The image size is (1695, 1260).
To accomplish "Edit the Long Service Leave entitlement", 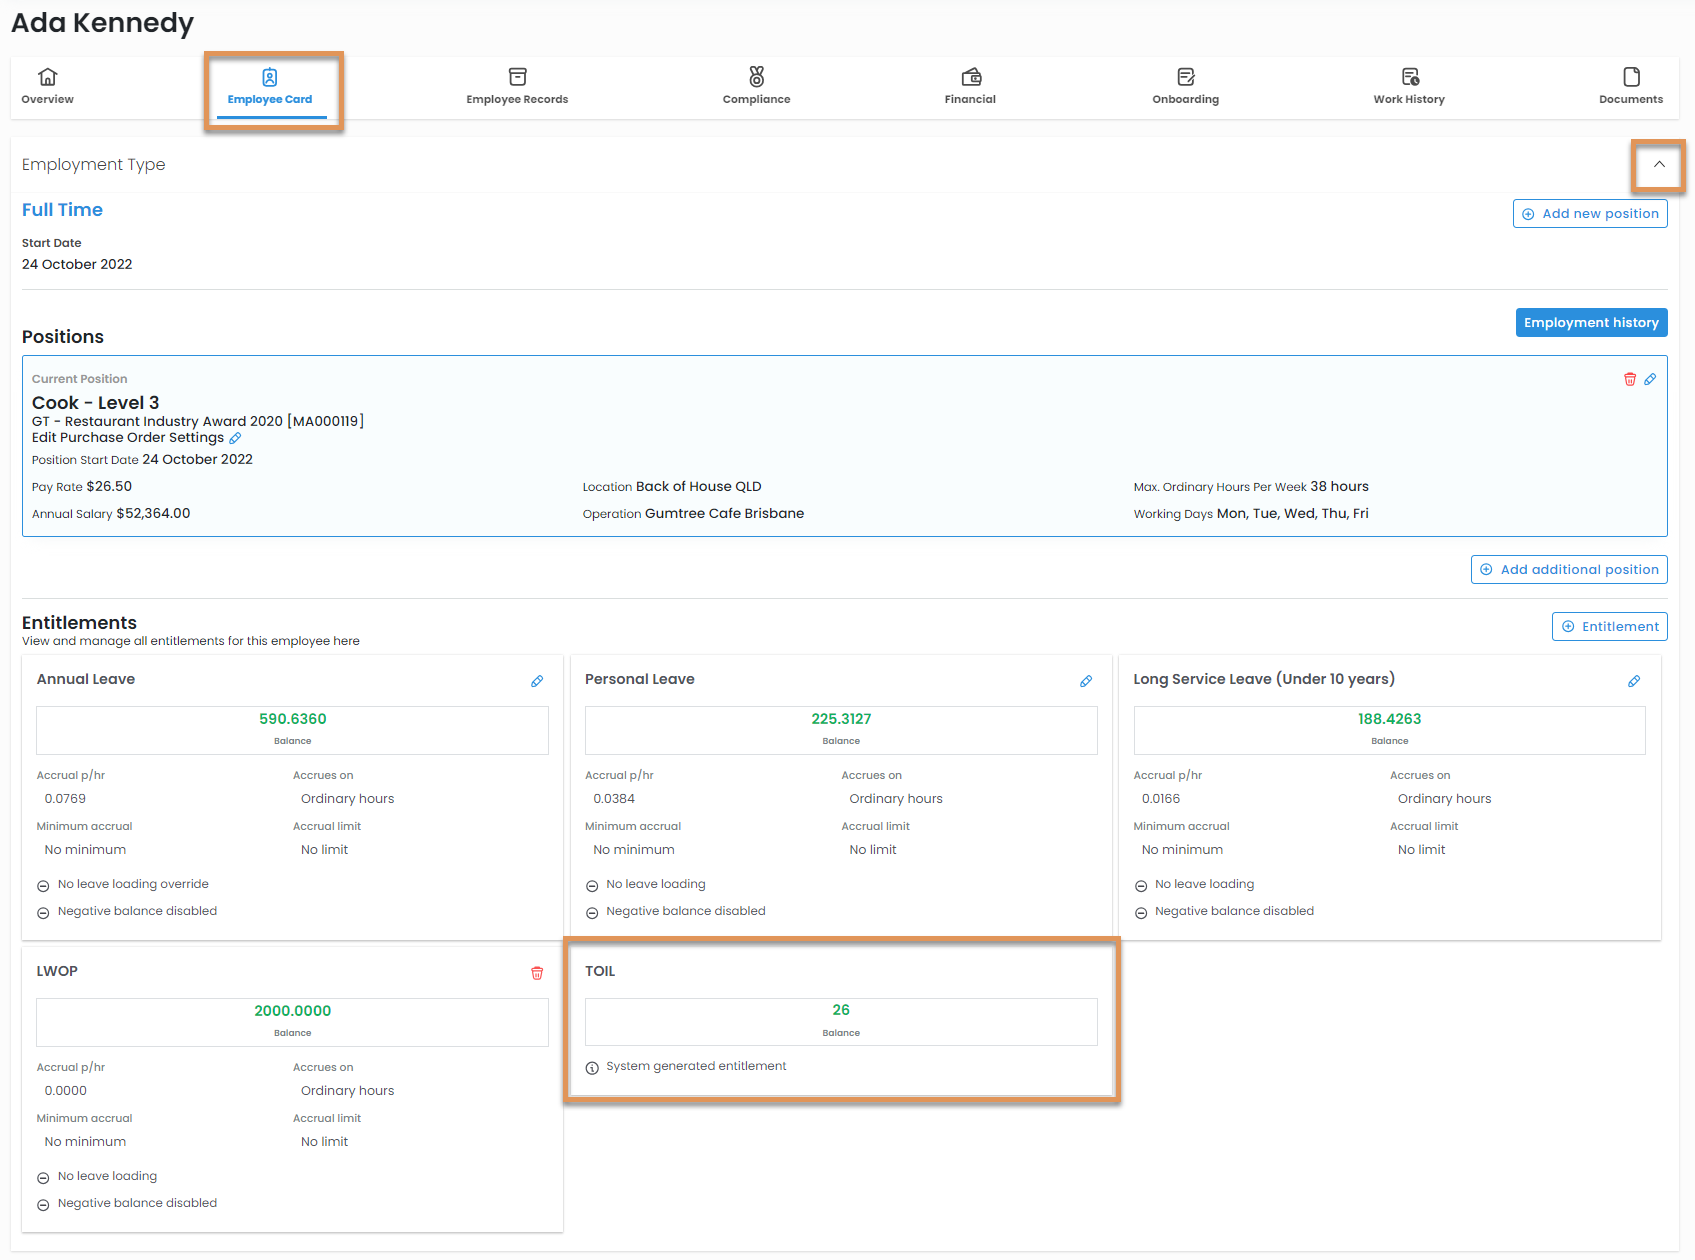I will pyautogui.click(x=1633, y=681).
